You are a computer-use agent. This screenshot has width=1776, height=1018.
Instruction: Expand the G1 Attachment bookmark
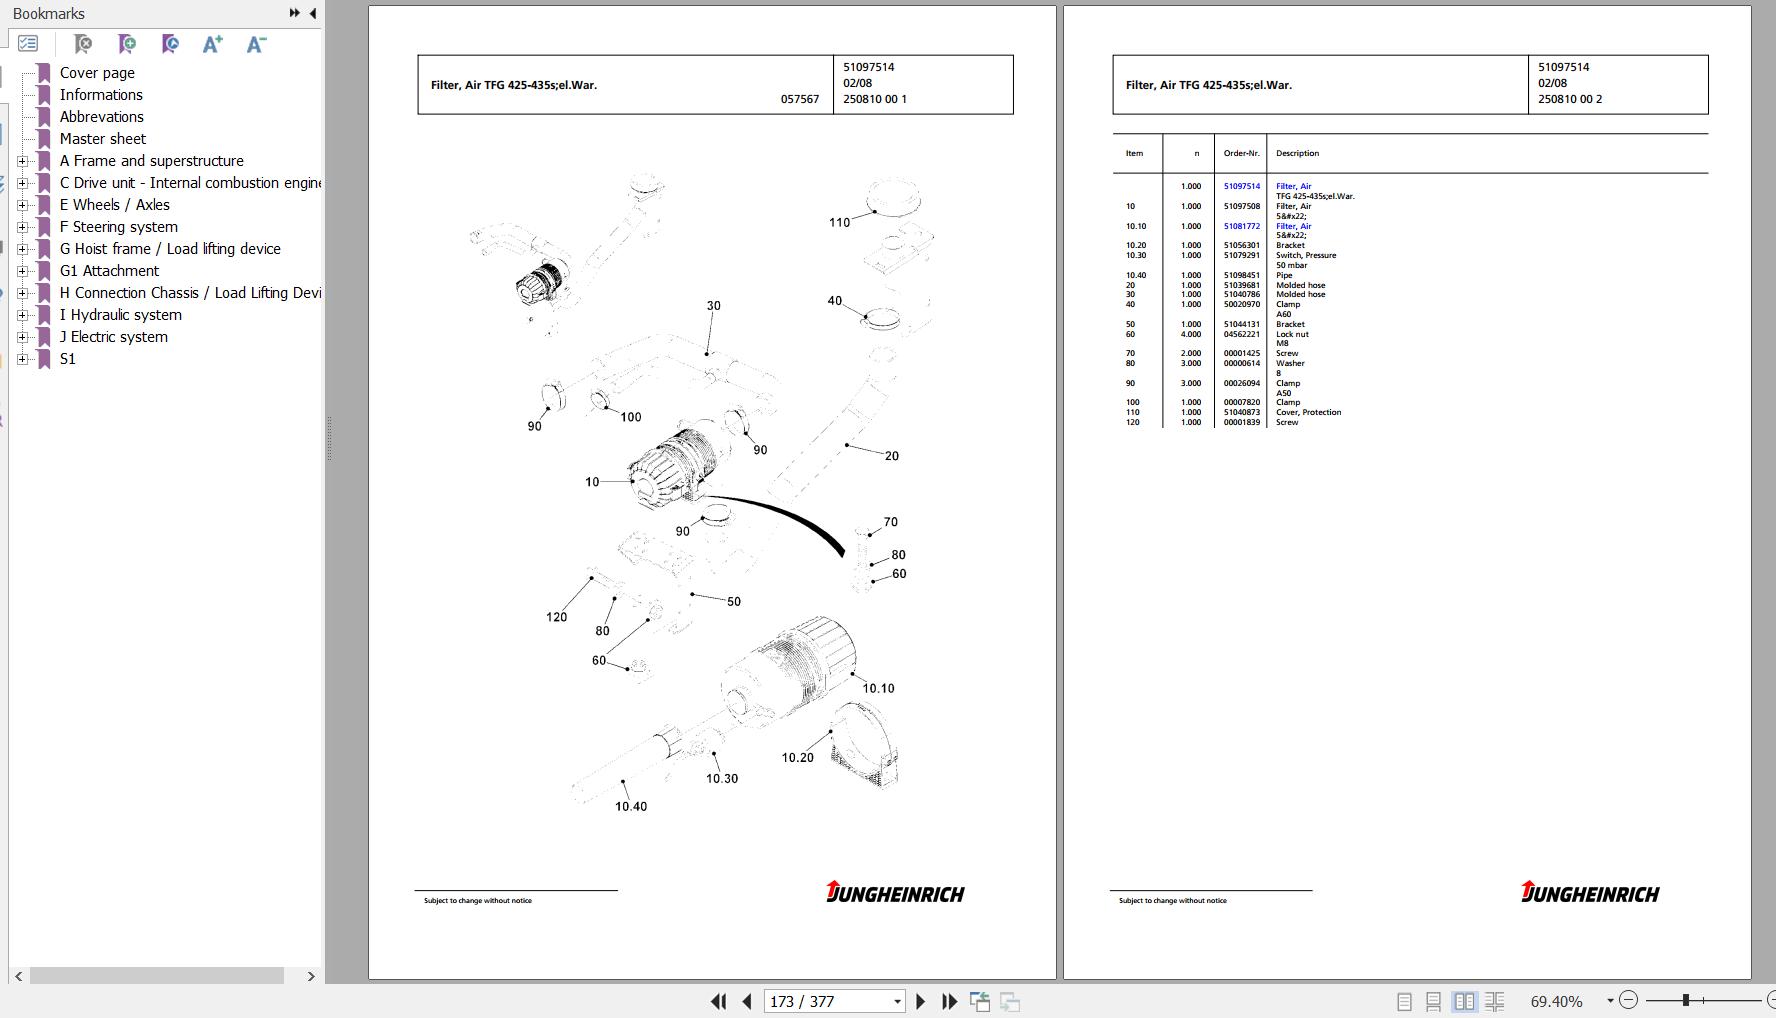click(x=22, y=271)
